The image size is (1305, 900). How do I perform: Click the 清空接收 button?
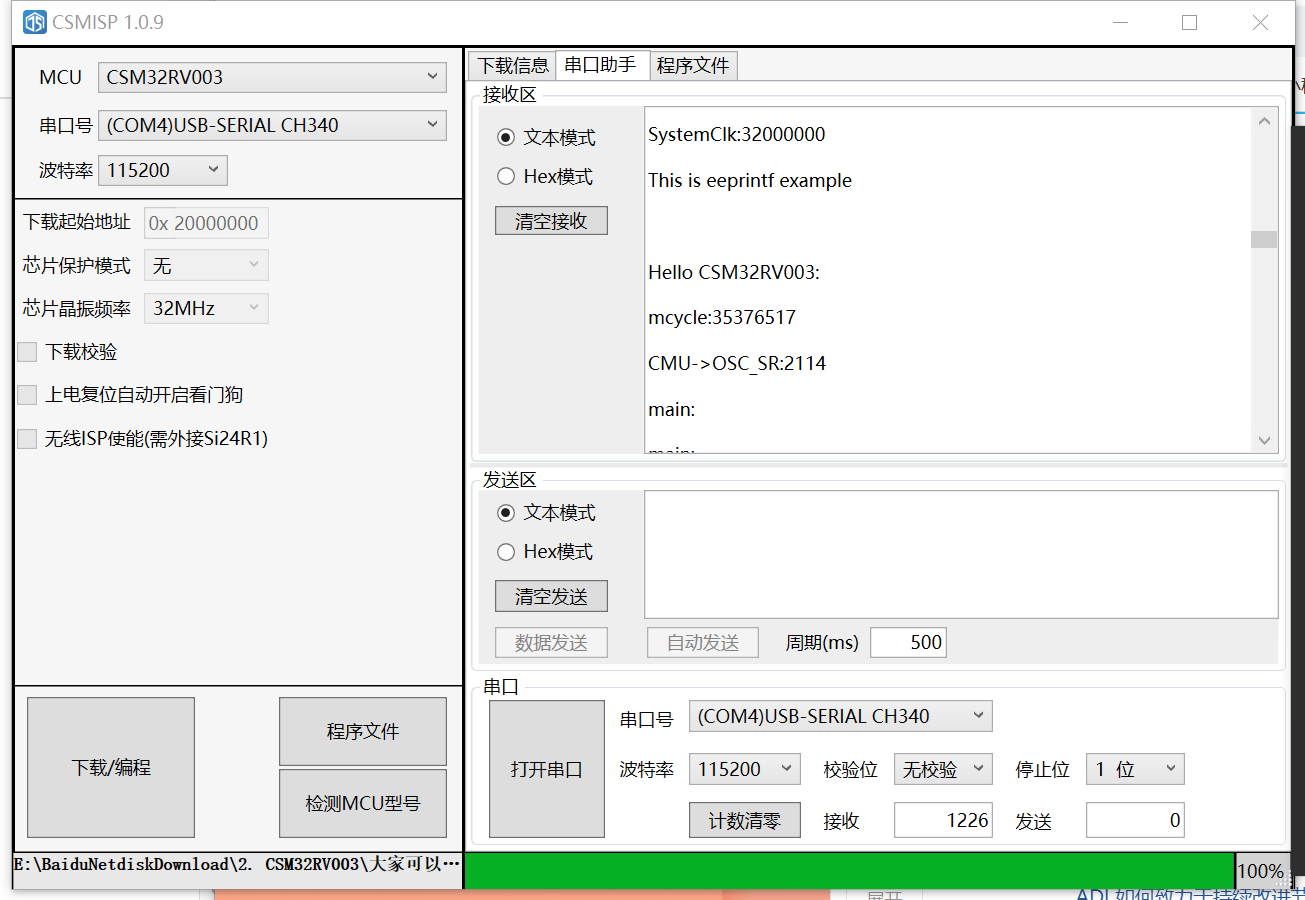click(x=551, y=221)
